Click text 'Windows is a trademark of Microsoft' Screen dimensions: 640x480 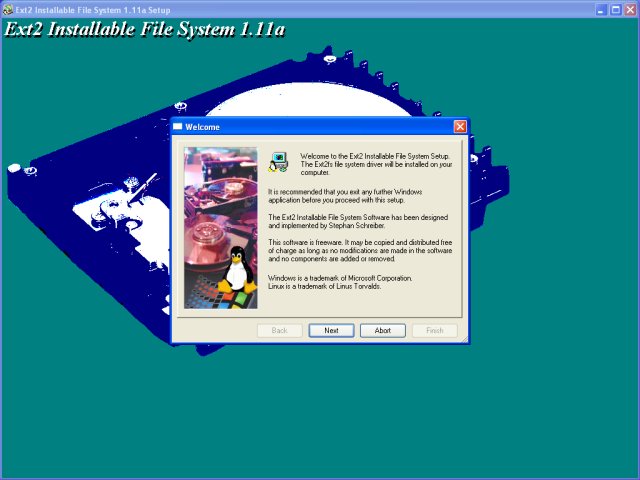tap(321, 278)
